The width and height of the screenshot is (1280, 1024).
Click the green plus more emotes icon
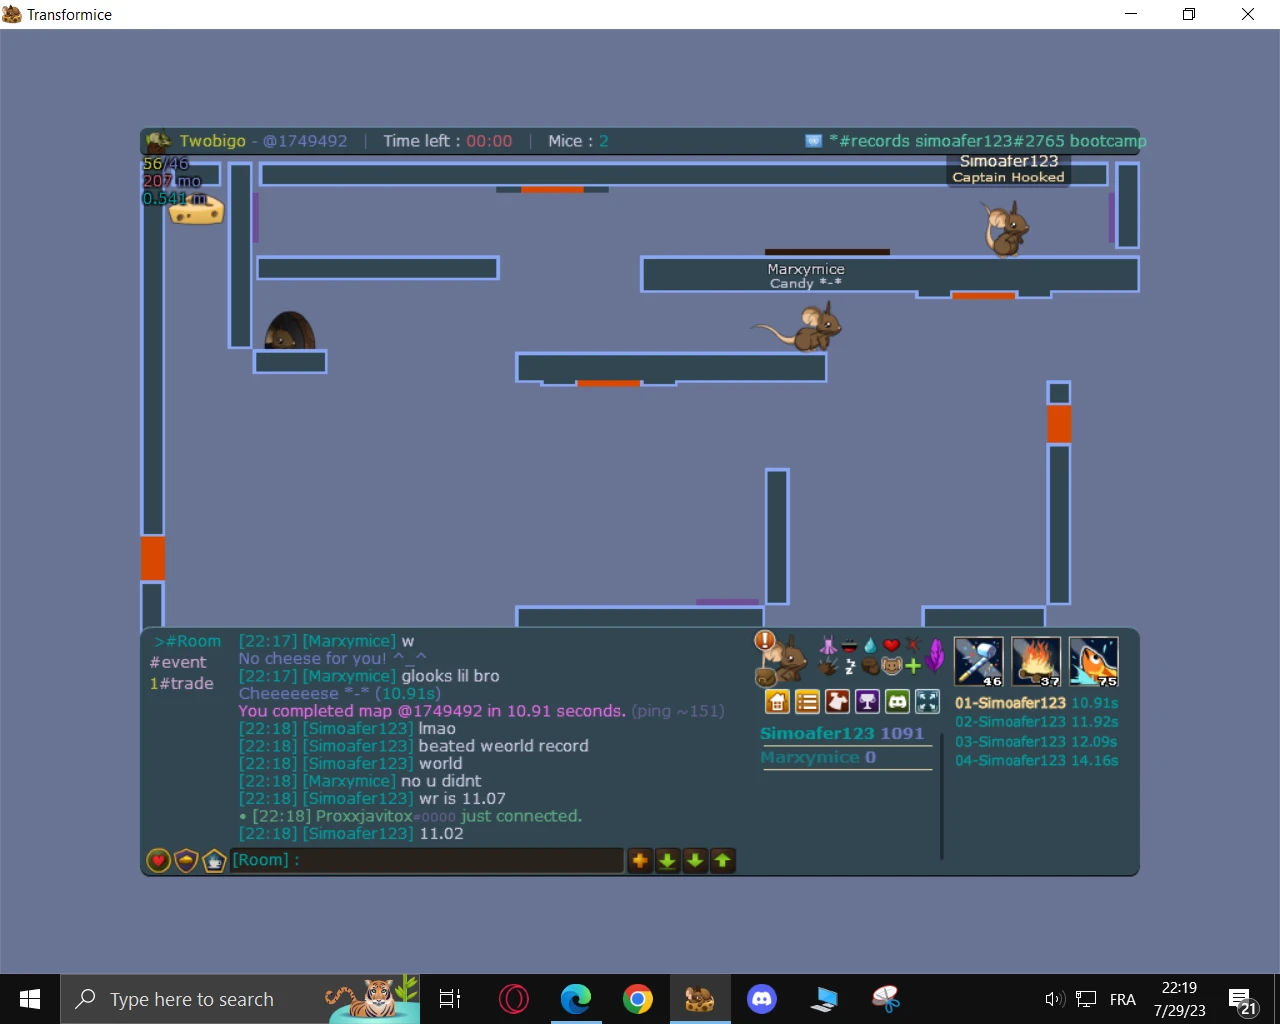(912, 666)
